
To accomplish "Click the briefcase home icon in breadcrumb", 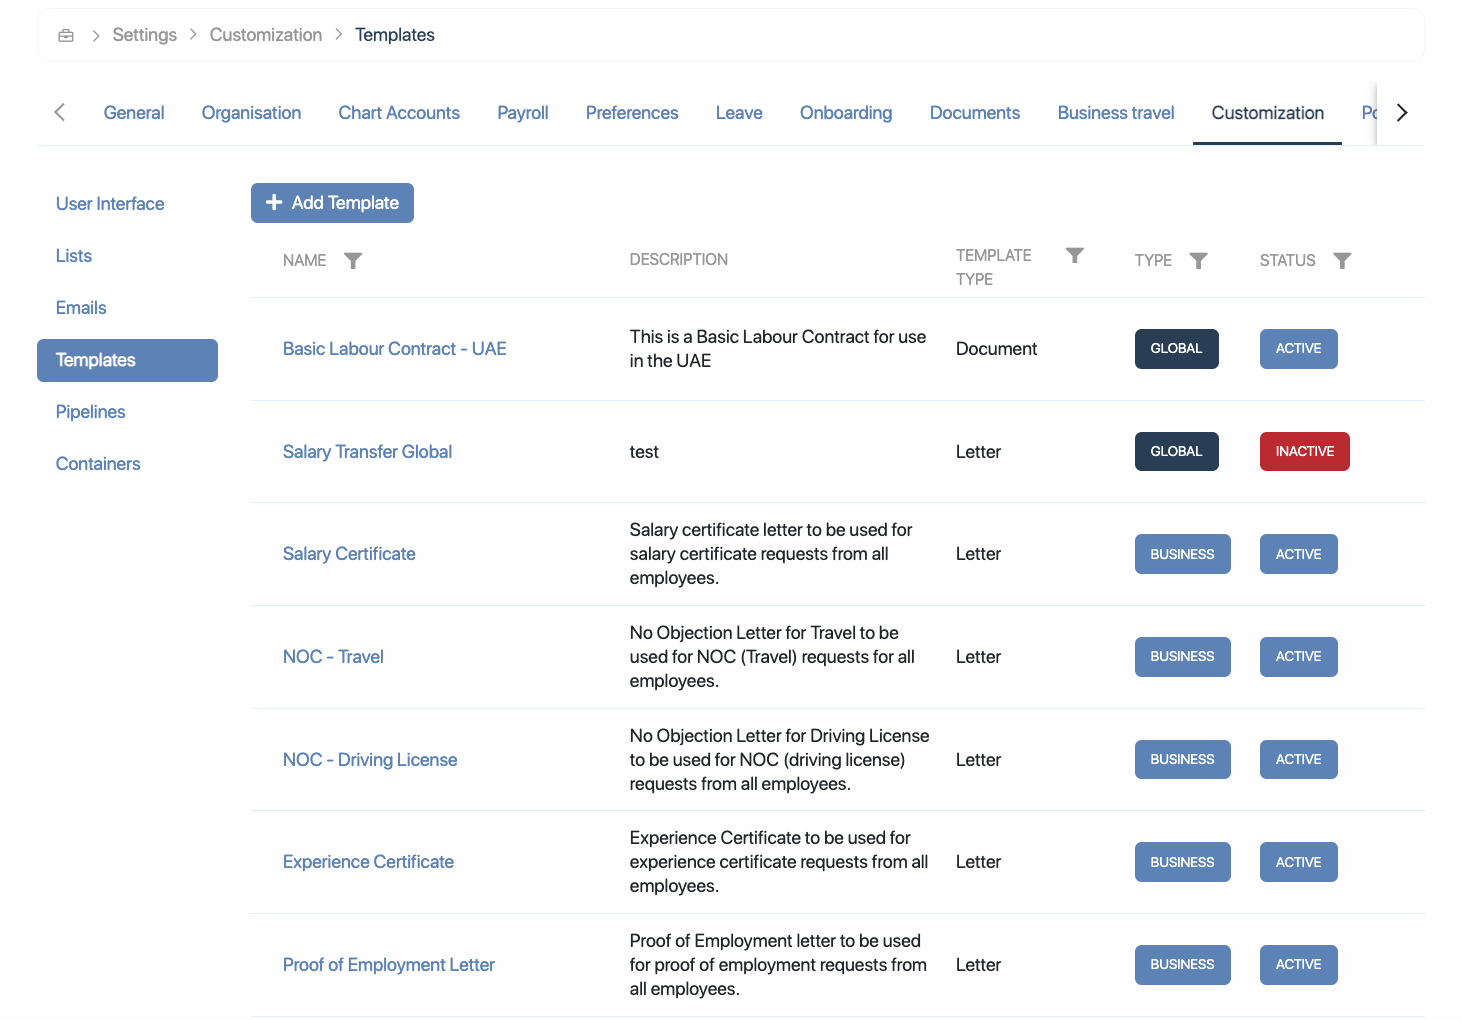I will 66,35.
